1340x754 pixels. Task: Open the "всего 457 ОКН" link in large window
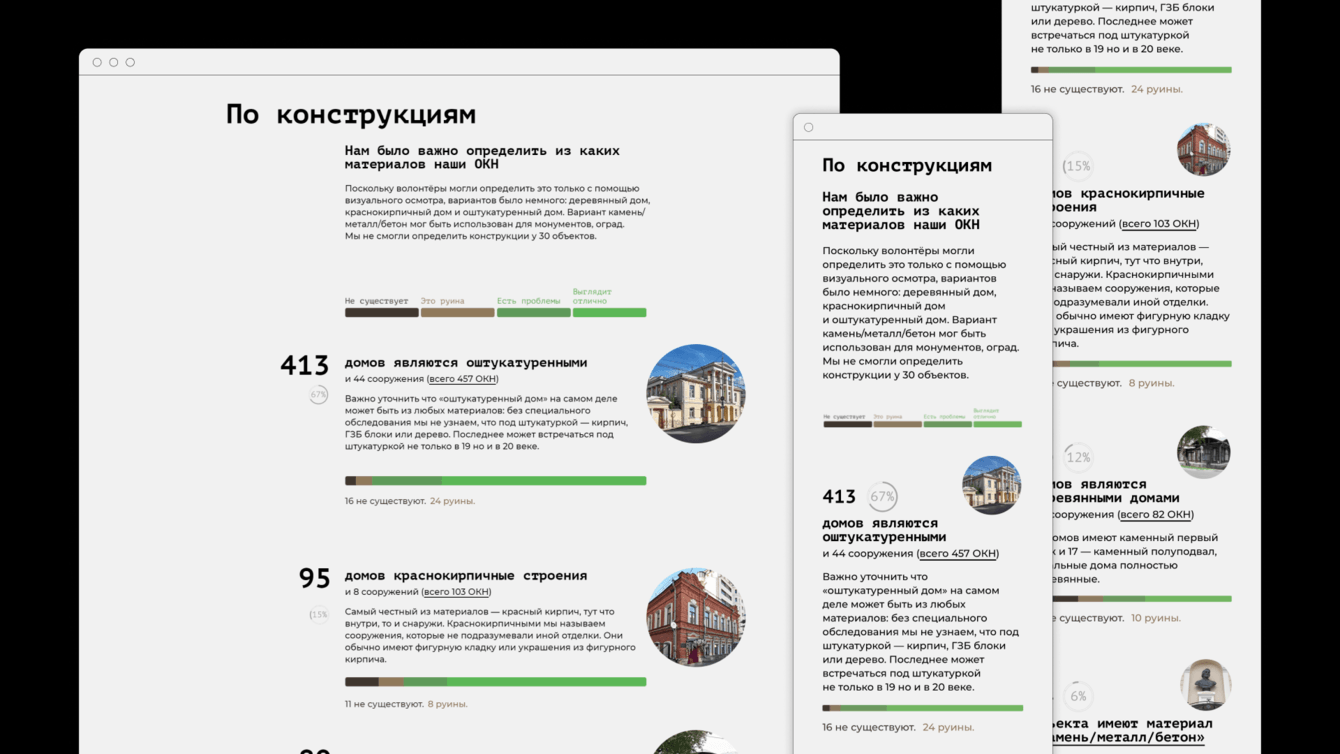(463, 379)
